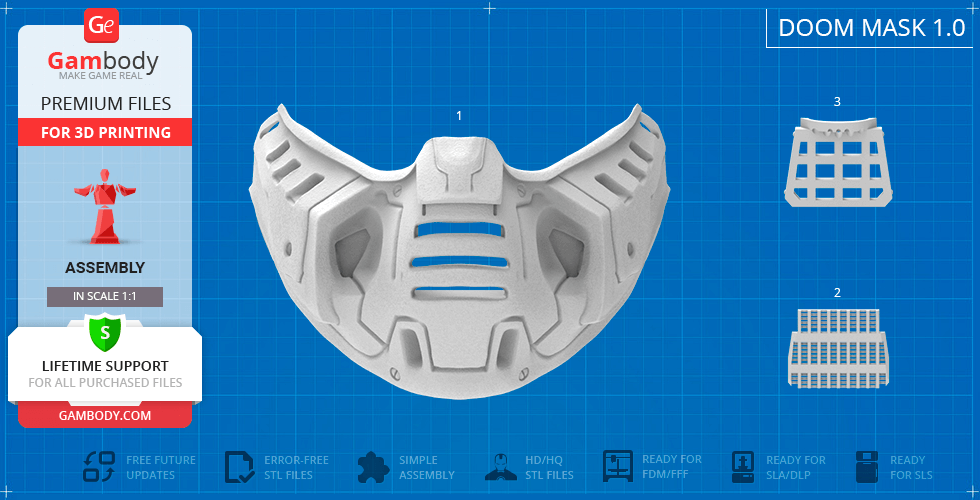Click the Error-Free STL Files icon
The width and height of the screenshot is (980, 500).
click(239, 467)
